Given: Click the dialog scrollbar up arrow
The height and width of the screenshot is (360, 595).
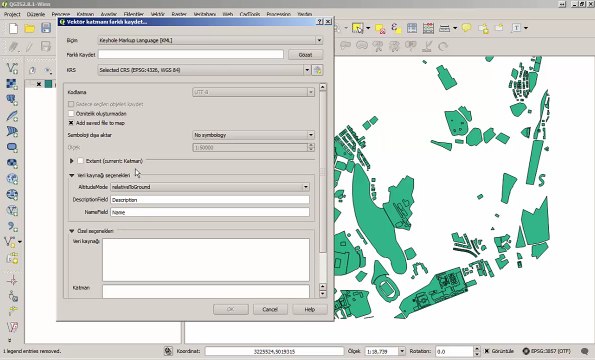Looking at the screenshot, I should click(x=323, y=87).
